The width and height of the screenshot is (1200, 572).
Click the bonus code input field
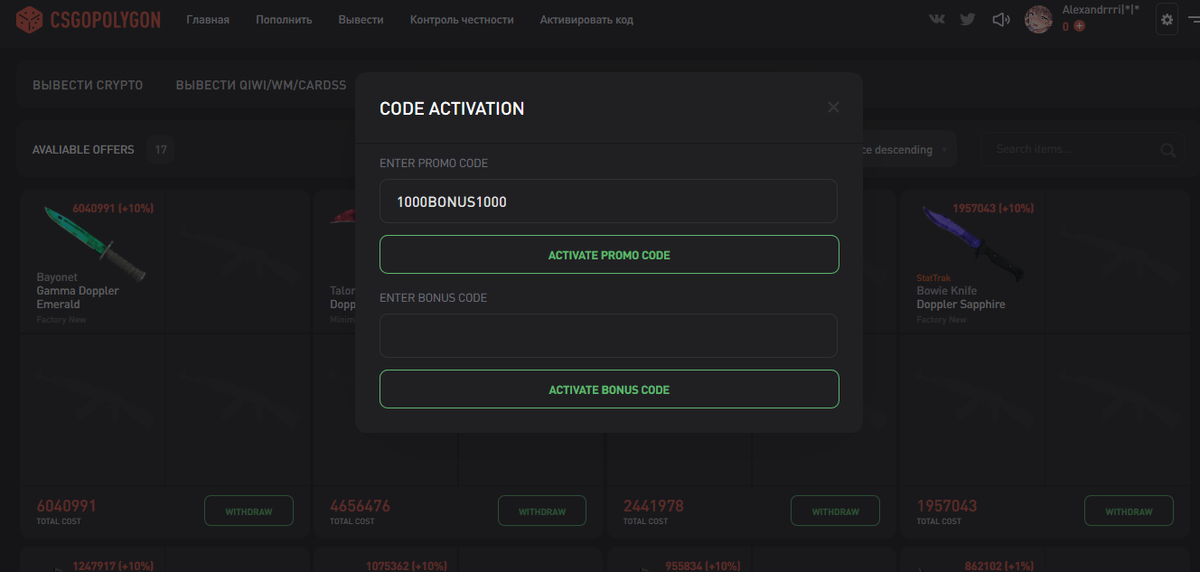608,336
